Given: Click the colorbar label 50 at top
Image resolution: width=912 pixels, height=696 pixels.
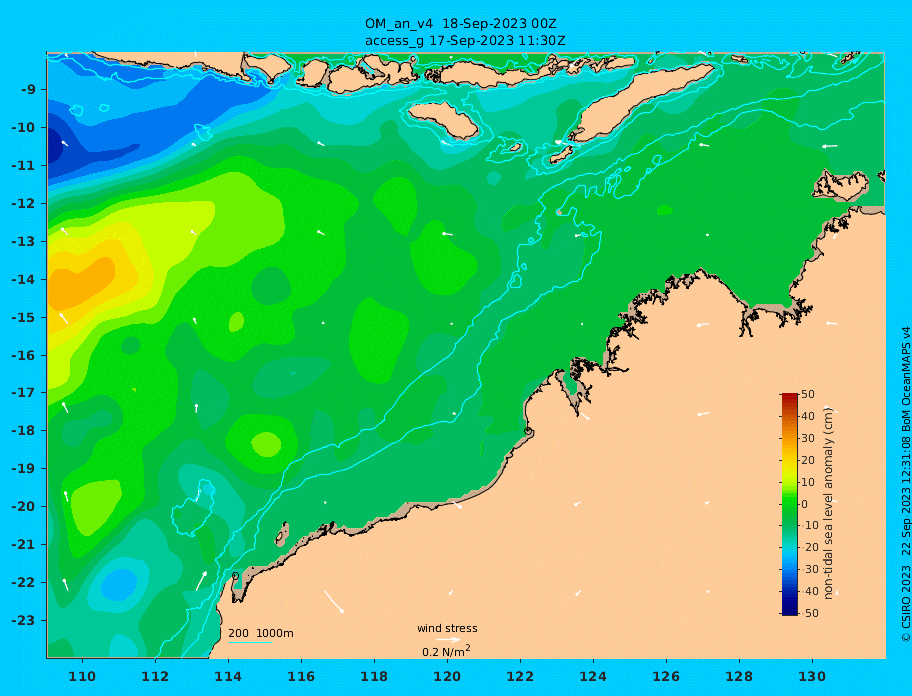Looking at the screenshot, I should (808, 394).
